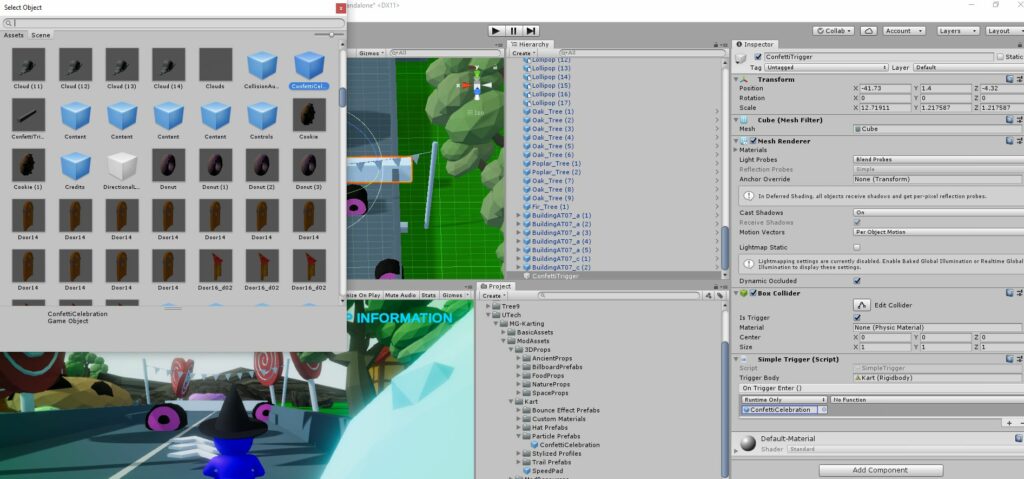Toggle the Is Trigger checkbox
This screenshot has width=1024, height=479.
coord(857,317)
